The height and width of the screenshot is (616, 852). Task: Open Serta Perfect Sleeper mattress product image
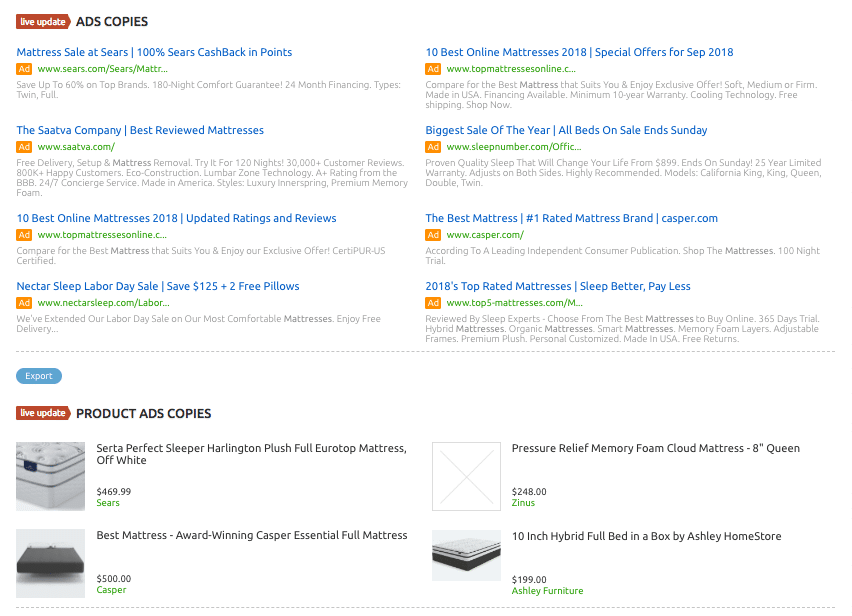pyautogui.click(x=51, y=476)
